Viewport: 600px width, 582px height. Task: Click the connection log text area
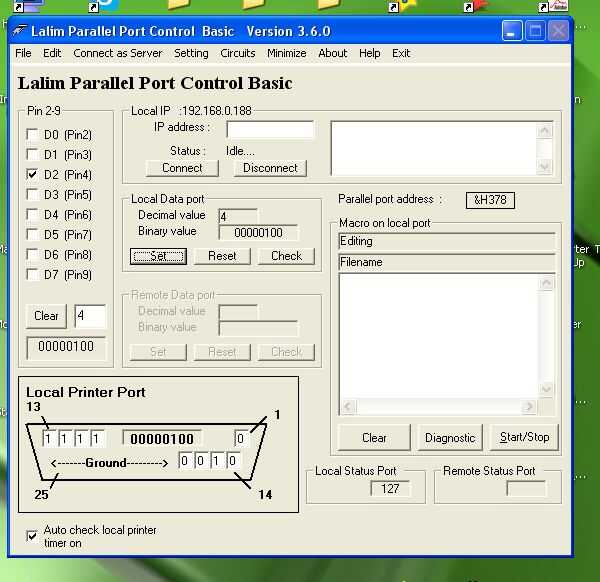pos(434,148)
